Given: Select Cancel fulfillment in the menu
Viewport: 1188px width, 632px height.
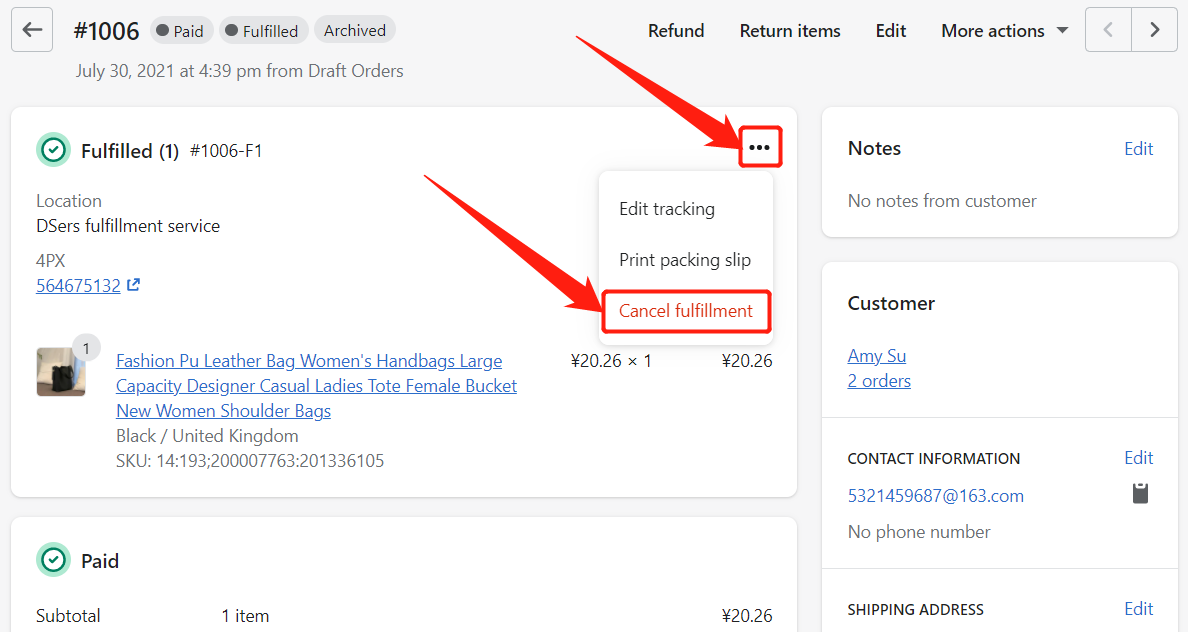Looking at the screenshot, I should [686, 311].
